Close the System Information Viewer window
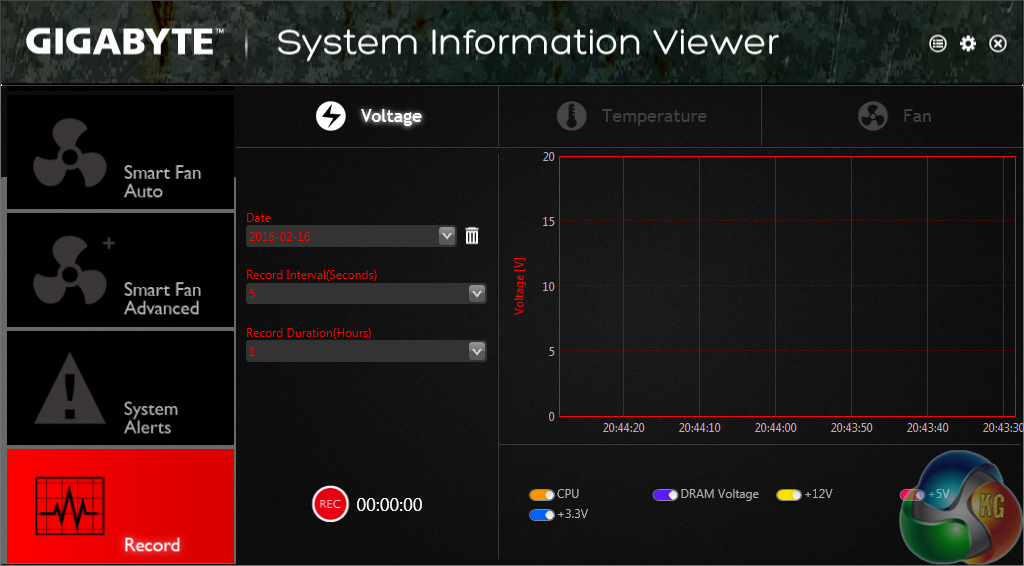The width and height of the screenshot is (1024, 566). 998,44
